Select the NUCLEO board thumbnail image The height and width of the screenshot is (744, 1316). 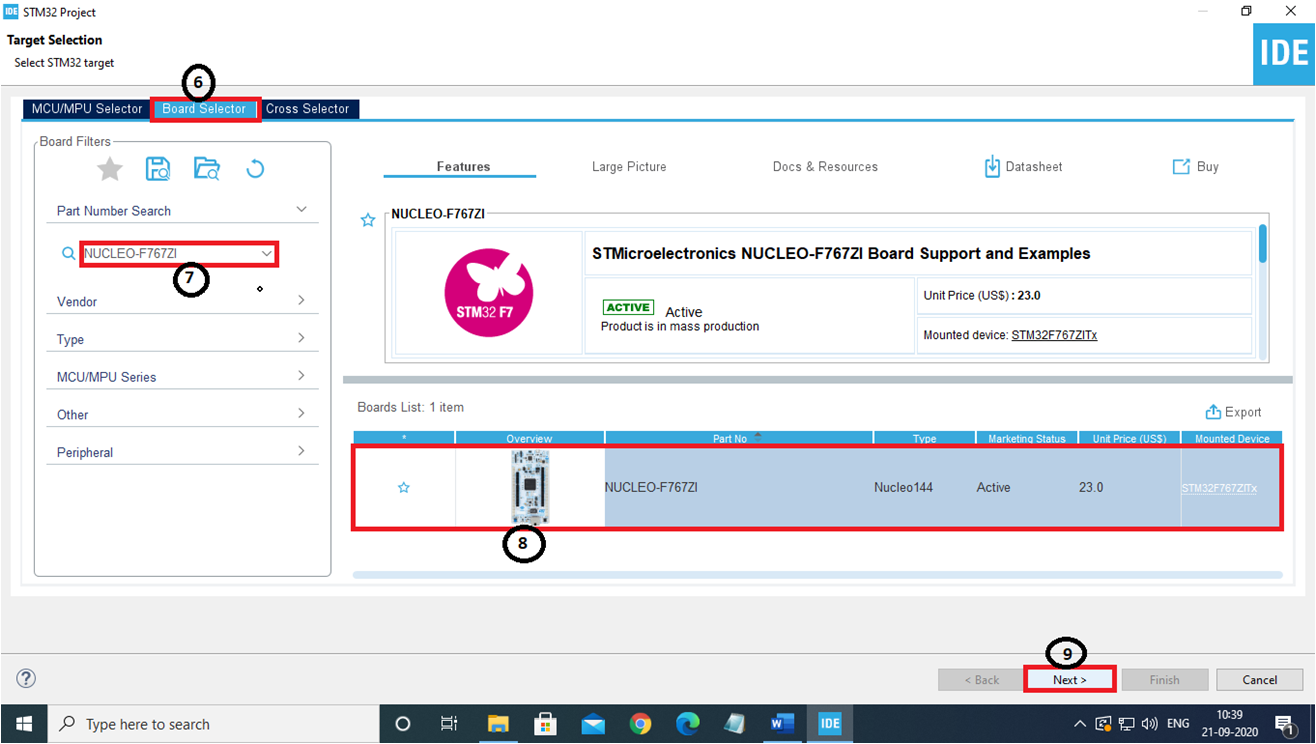pos(530,487)
